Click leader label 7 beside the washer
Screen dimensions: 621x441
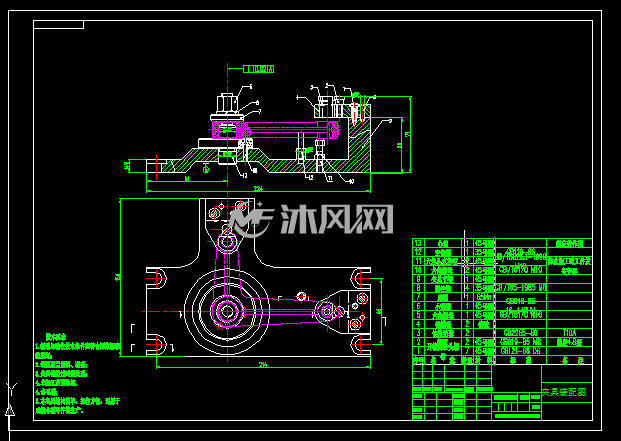pos(259,111)
